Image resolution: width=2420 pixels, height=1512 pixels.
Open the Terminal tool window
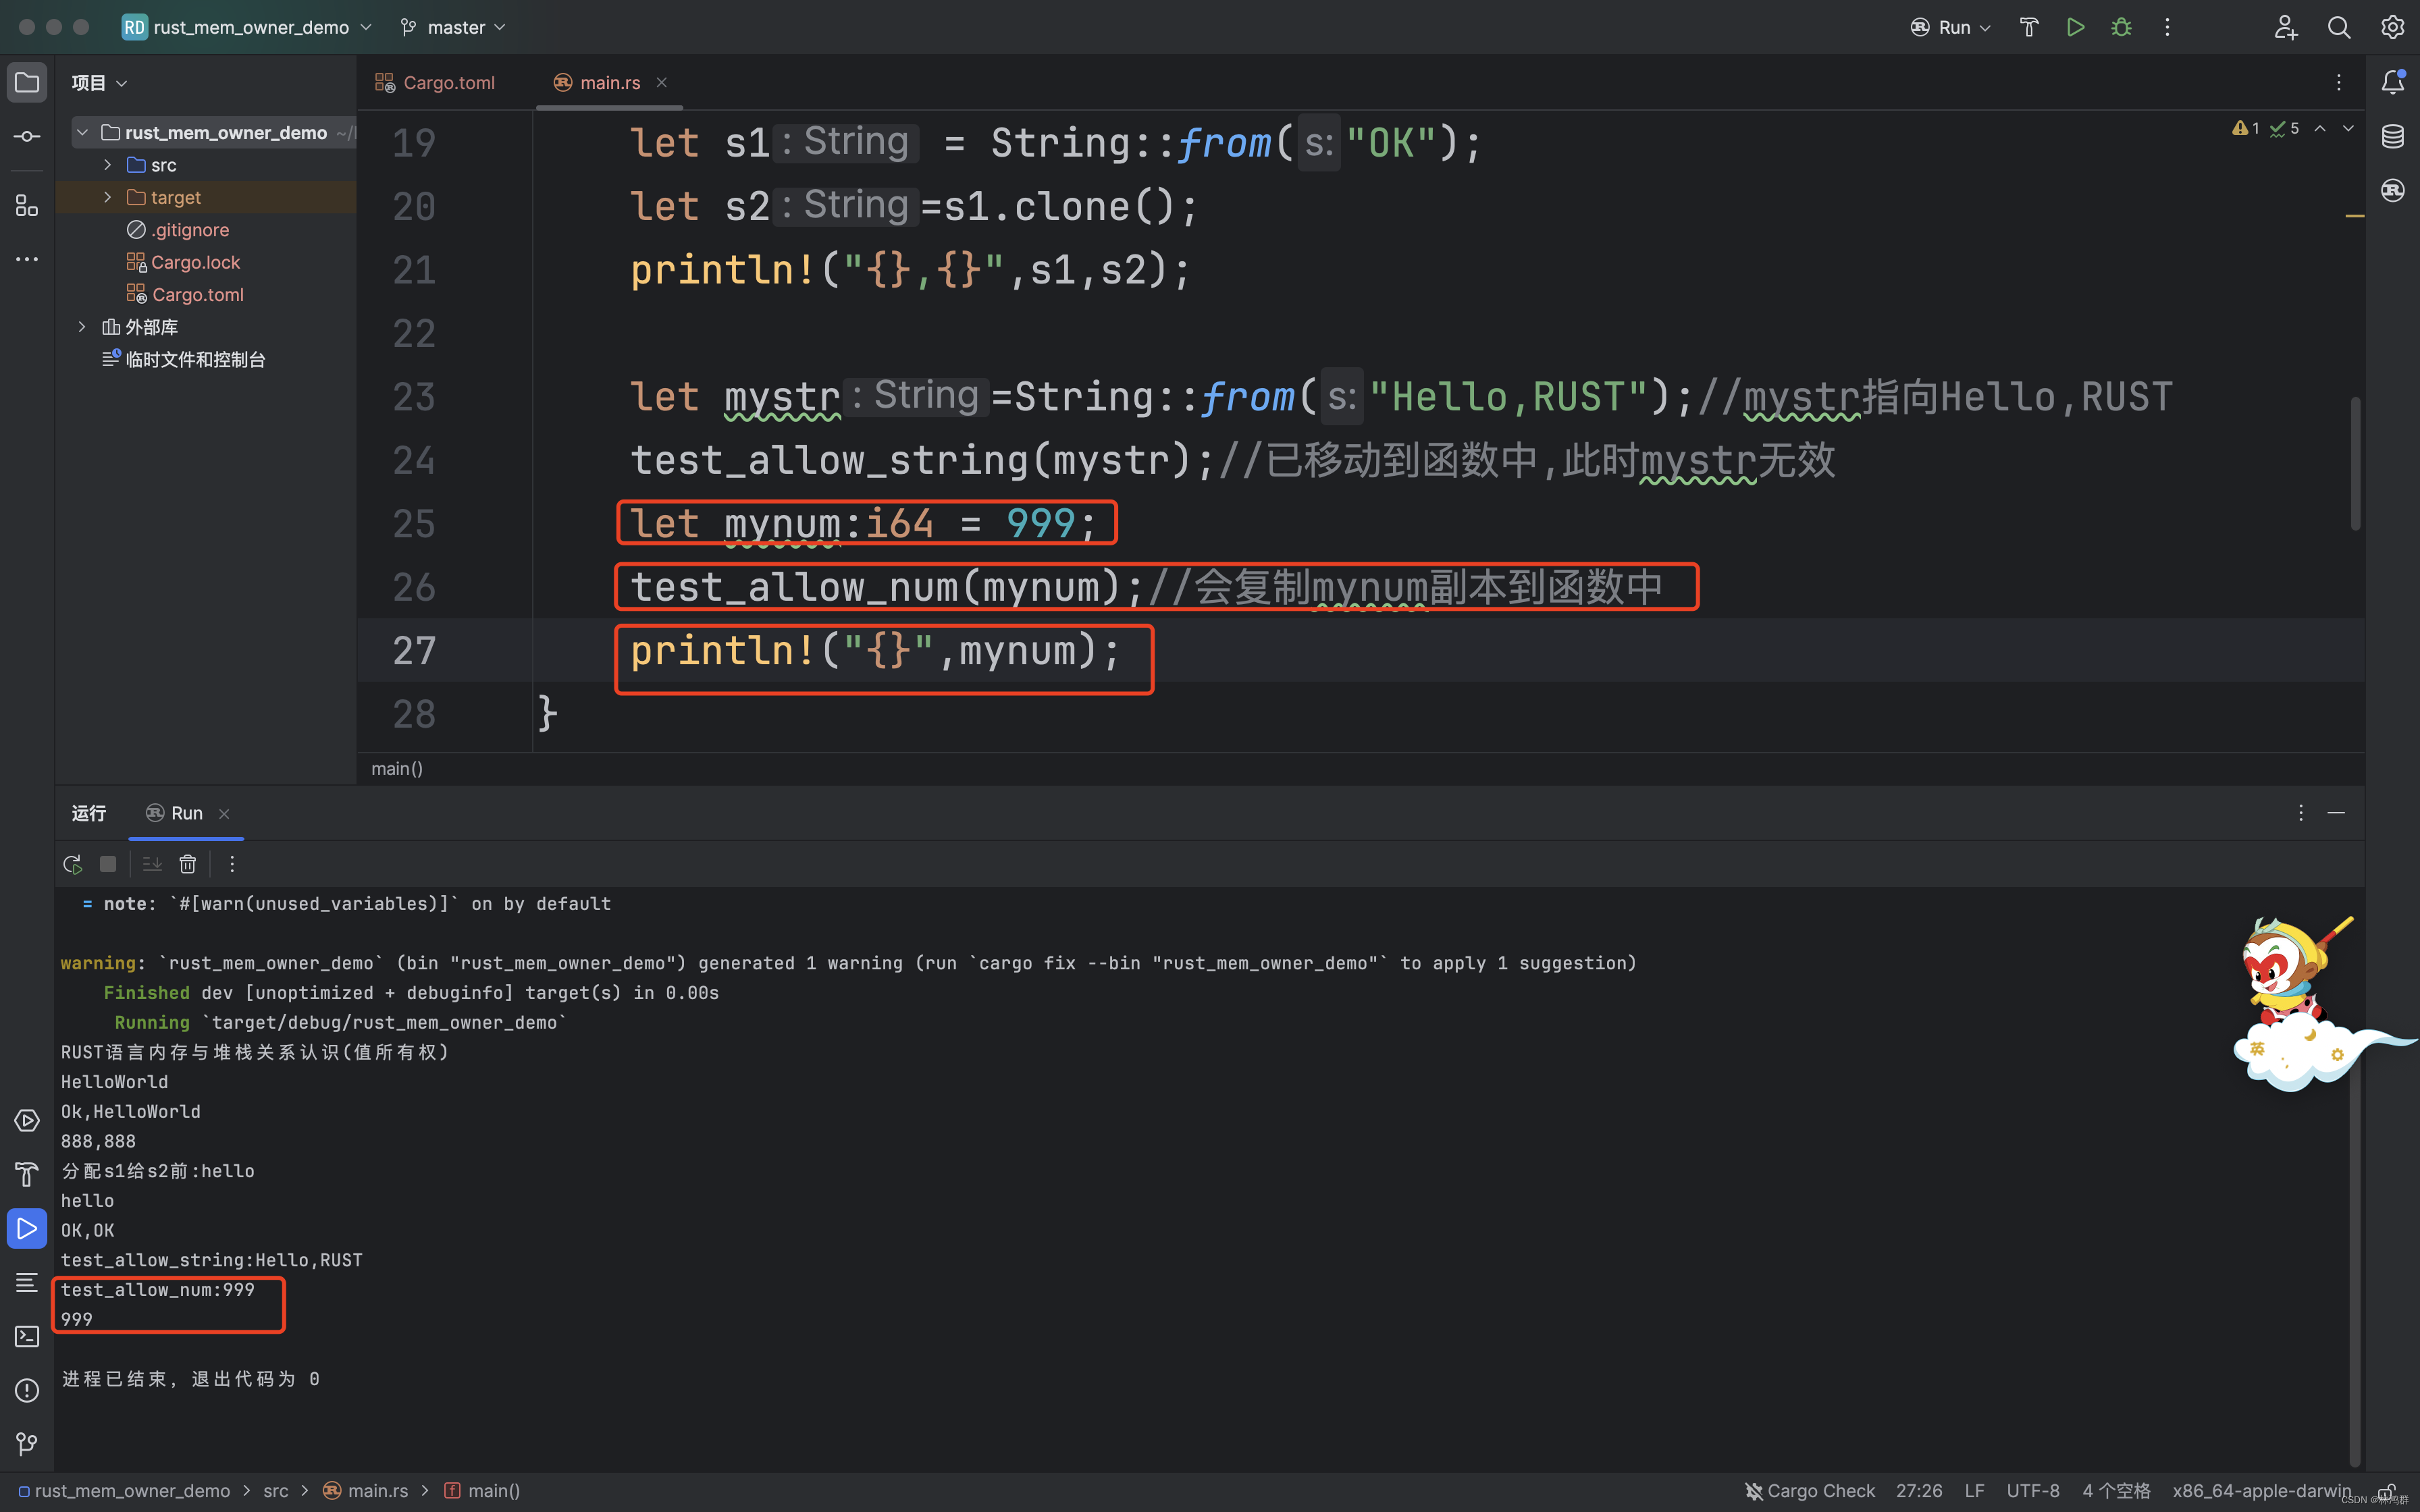coord(26,1336)
